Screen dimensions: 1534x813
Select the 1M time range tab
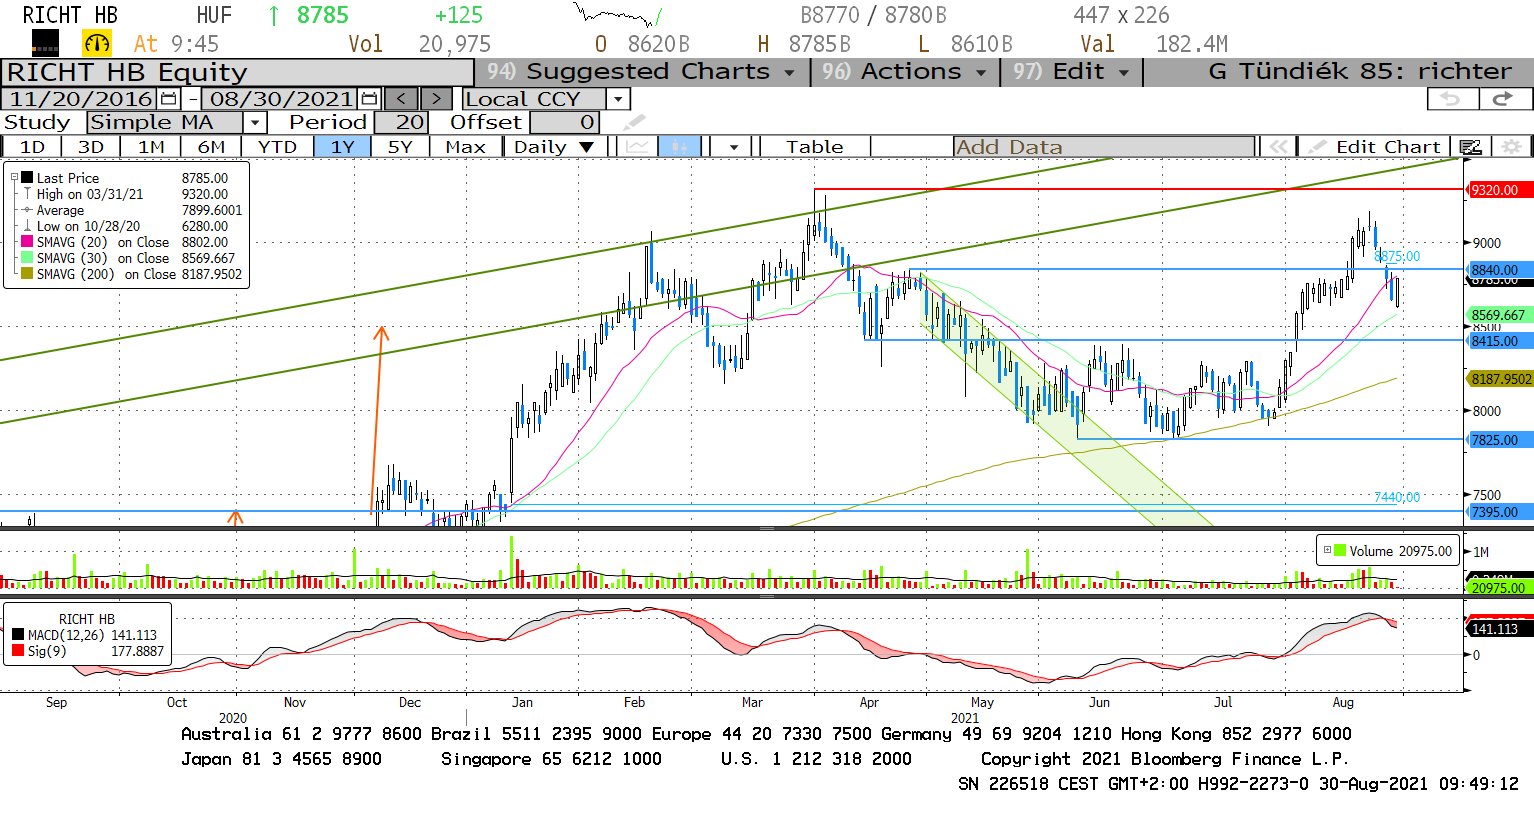[x=151, y=147]
